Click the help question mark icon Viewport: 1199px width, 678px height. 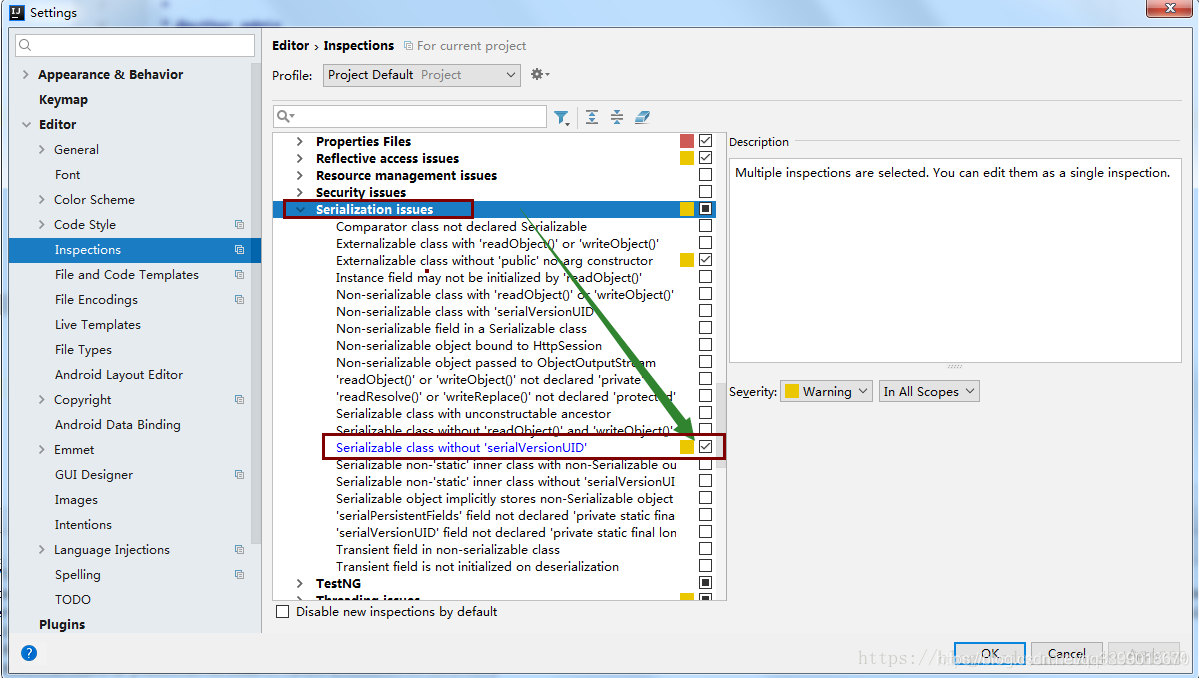29,653
